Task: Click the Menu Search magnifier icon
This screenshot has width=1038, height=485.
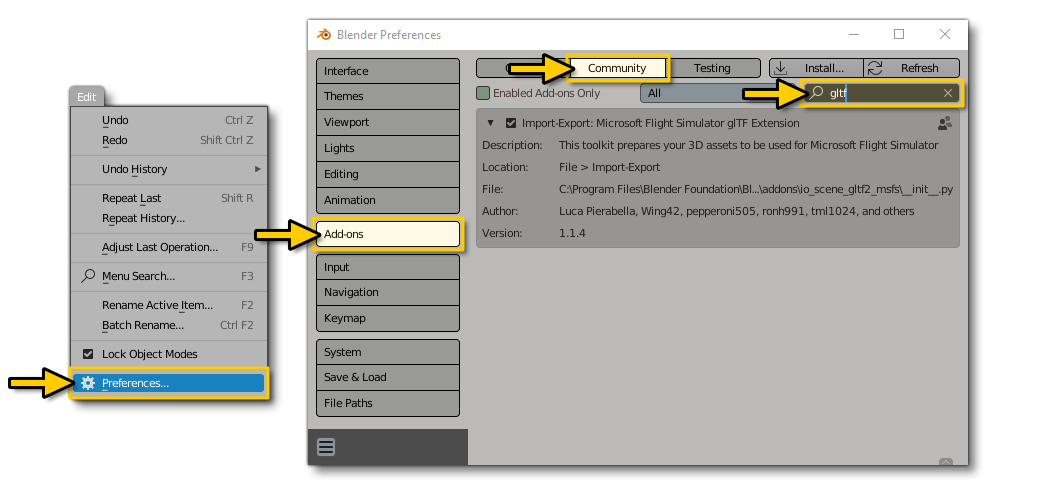Action: tap(88, 276)
